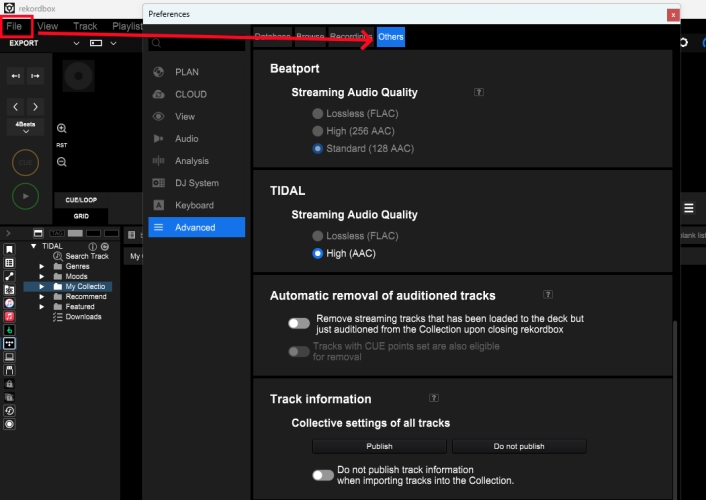Toggle removal of tracks with CUE points set
Image resolution: width=706 pixels, height=500 pixels.
point(299,351)
